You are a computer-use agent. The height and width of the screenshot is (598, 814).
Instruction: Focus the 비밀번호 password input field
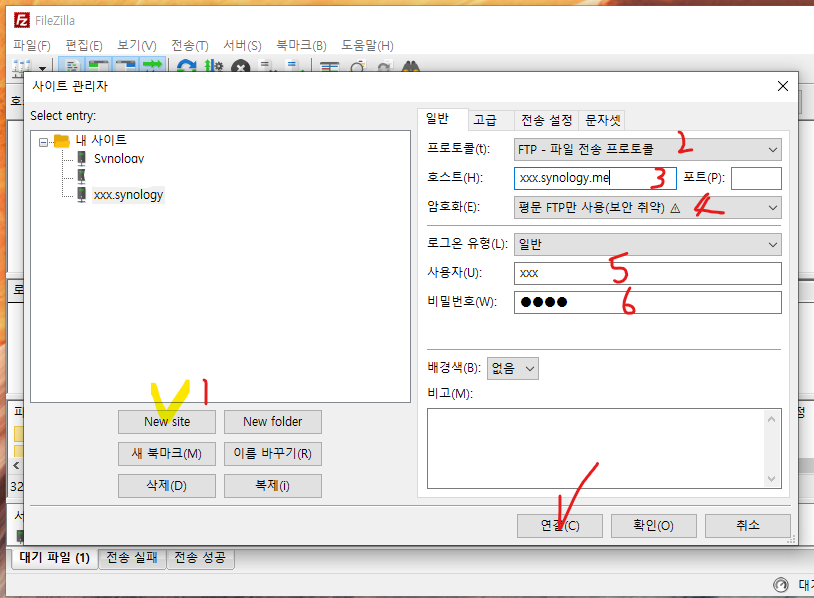(647, 303)
